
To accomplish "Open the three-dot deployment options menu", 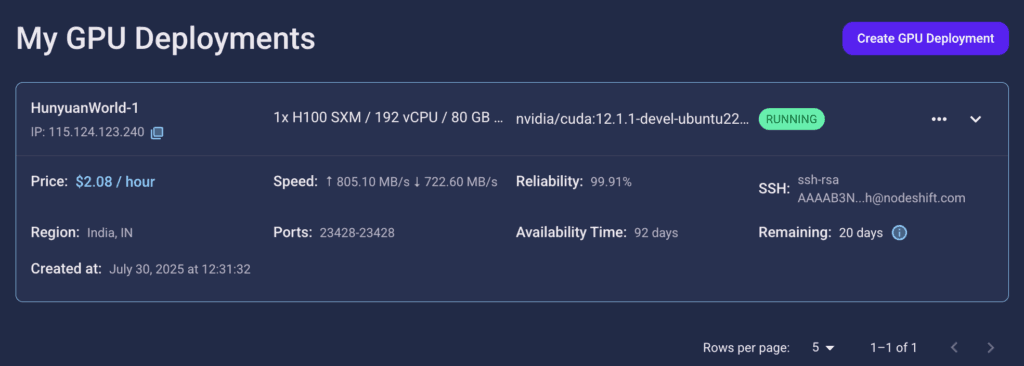I will point(939,119).
